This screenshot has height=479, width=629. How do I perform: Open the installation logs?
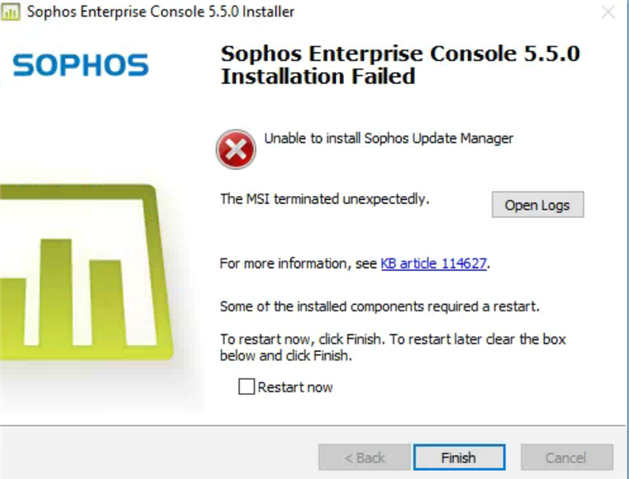[x=538, y=205]
